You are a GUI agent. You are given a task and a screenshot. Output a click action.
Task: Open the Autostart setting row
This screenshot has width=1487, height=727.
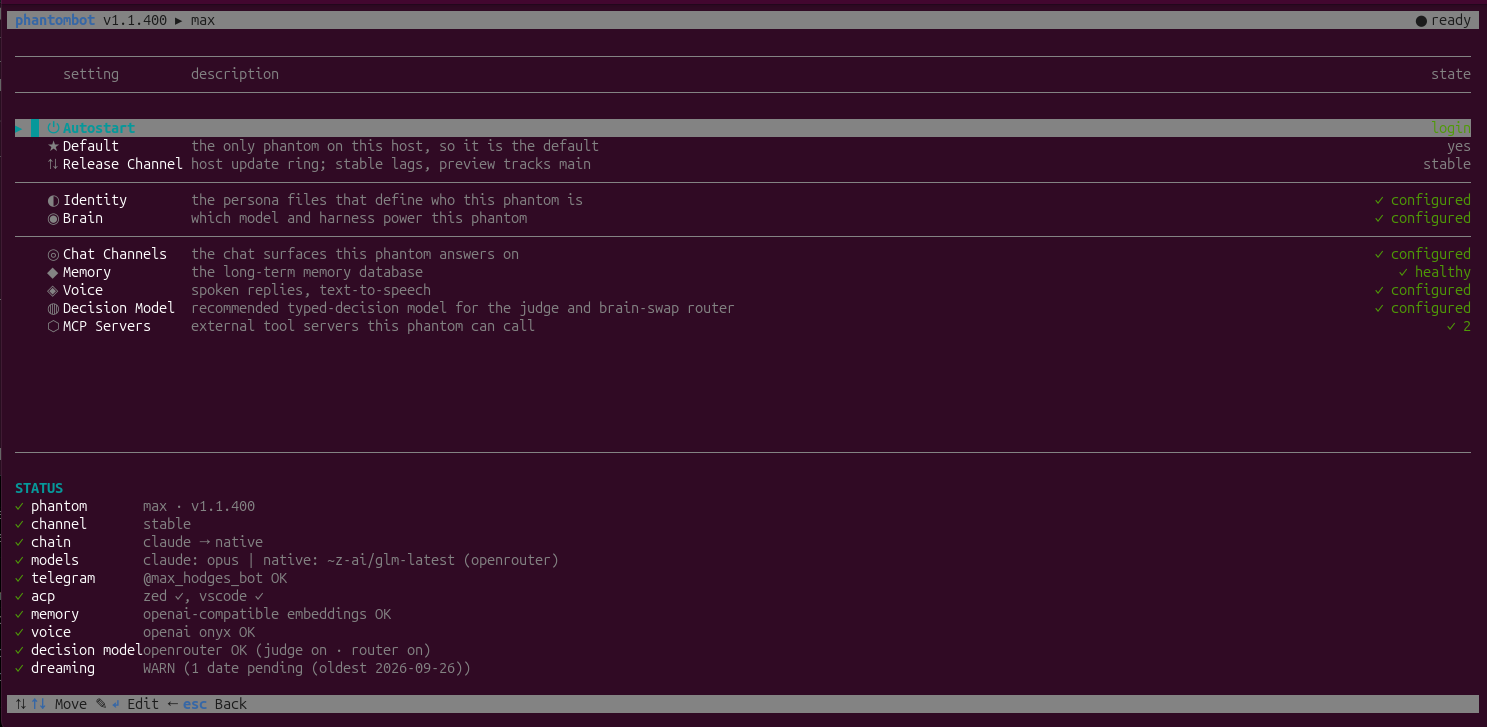click(x=743, y=128)
